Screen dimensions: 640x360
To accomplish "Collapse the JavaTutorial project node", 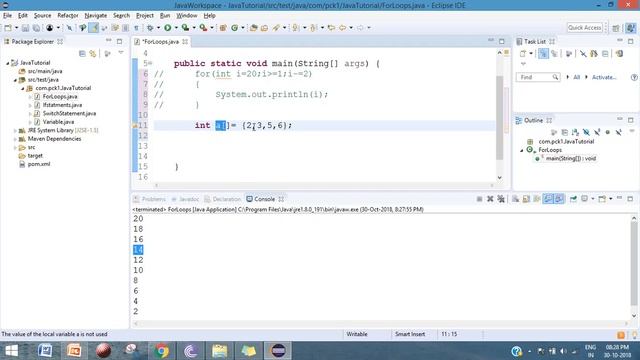I will 7,63.
